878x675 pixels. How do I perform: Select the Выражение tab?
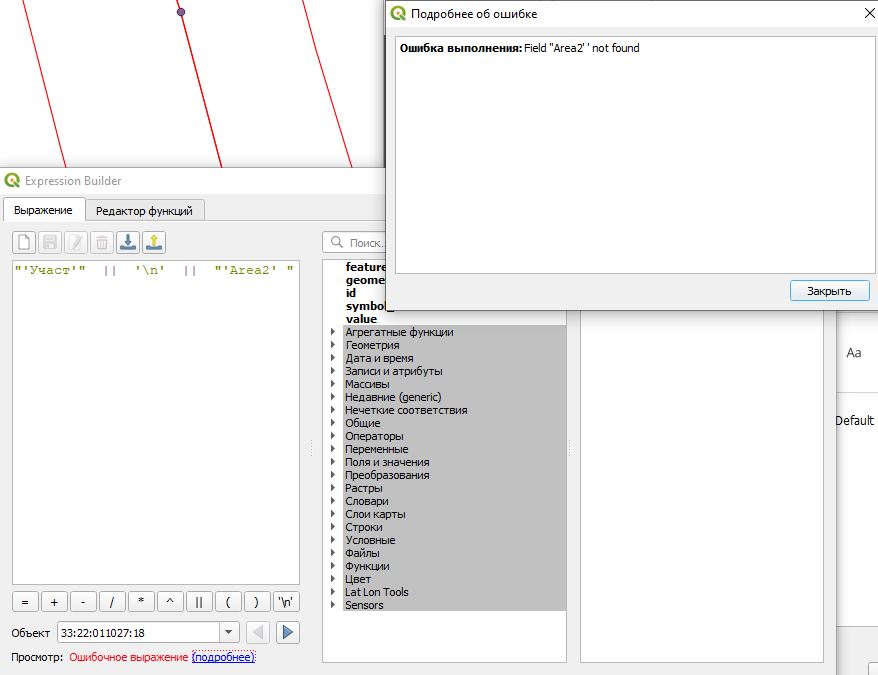pyautogui.click(x=43, y=210)
